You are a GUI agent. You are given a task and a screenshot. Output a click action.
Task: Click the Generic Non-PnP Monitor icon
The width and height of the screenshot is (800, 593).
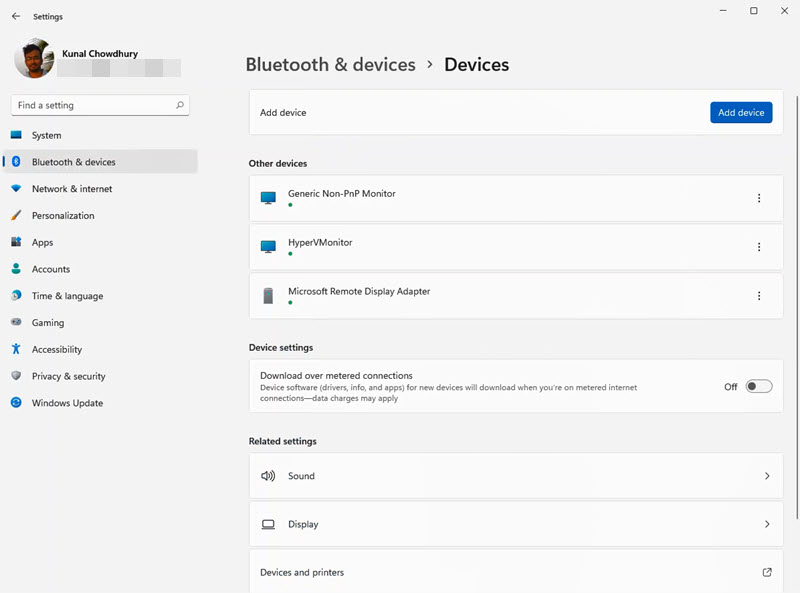tap(268, 197)
